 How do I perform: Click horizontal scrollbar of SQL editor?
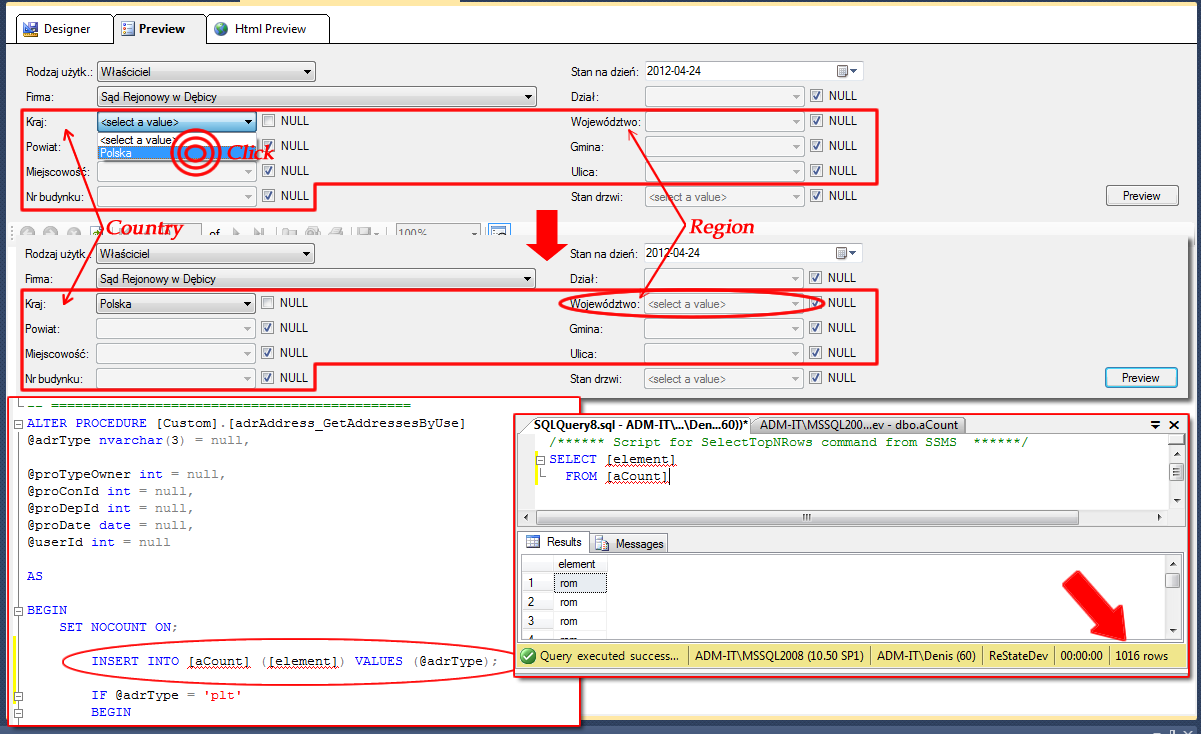tap(845, 519)
